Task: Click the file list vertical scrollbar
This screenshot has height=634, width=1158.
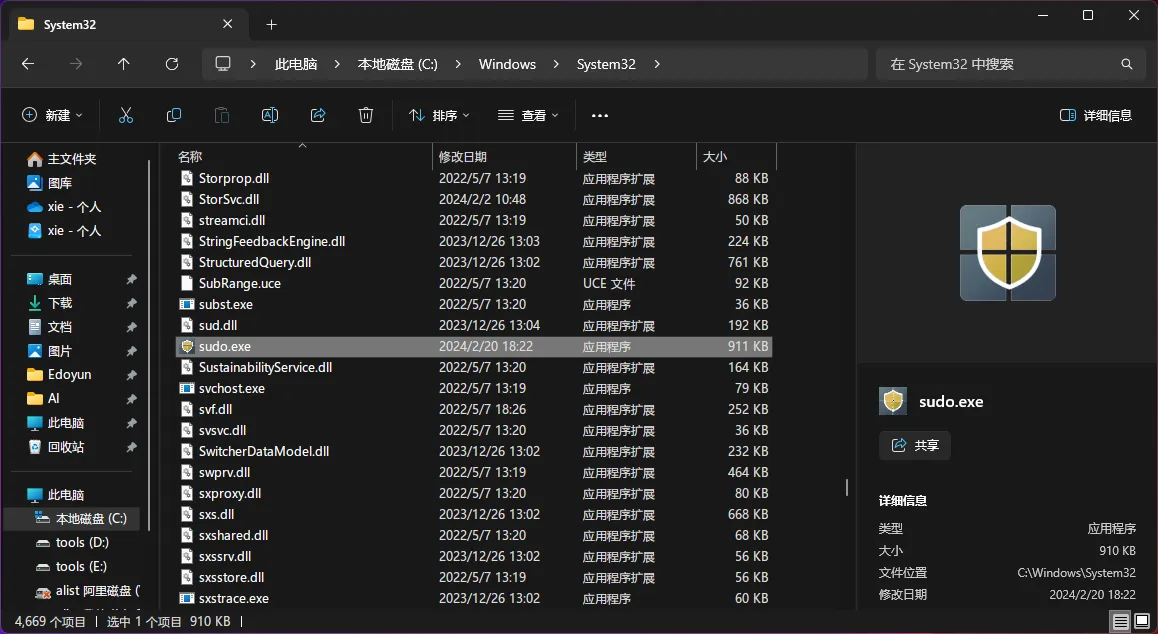Action: coord(847,488)
